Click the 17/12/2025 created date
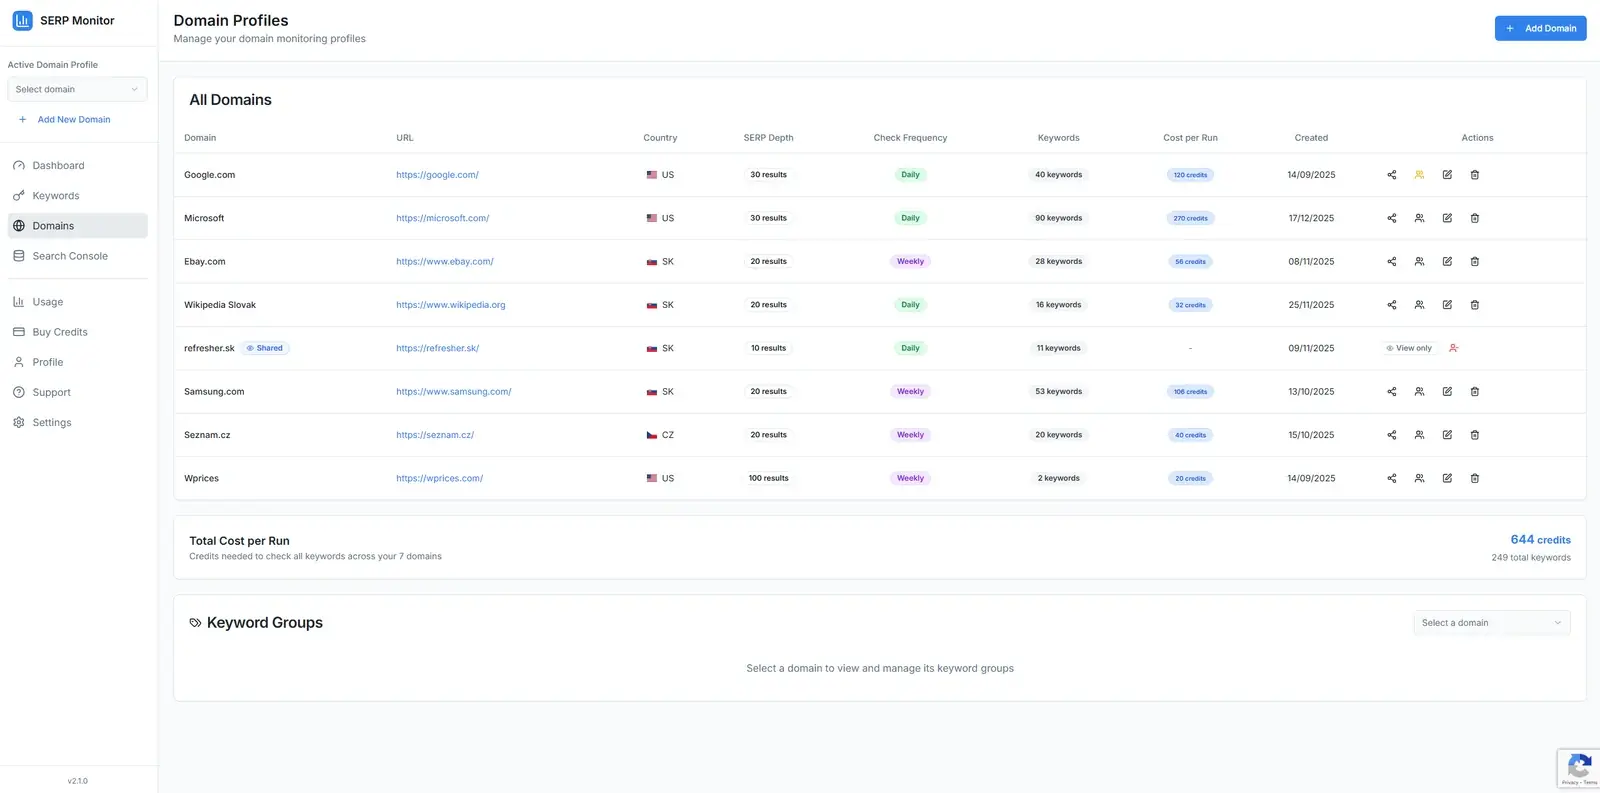Screen dimensions: 1600x793 coord(1311,218)
